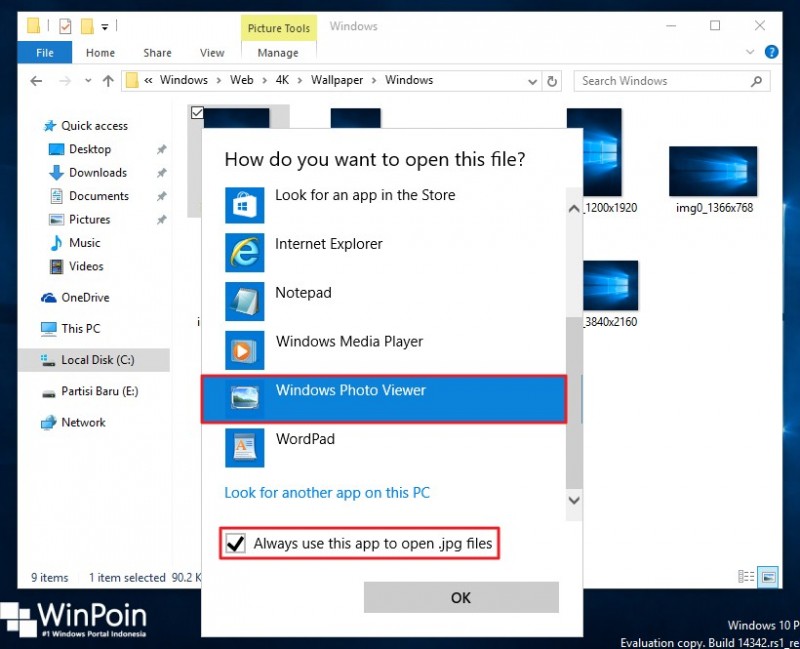Click the Picture Tools contextual tab
Screen dimensions: 800x649
point(279,28)
